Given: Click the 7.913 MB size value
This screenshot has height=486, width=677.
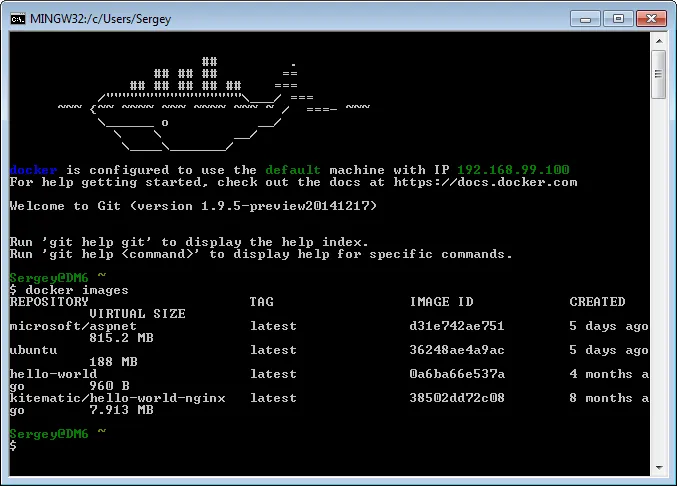Looking at the screenshot, I should [x=121, y=410].
